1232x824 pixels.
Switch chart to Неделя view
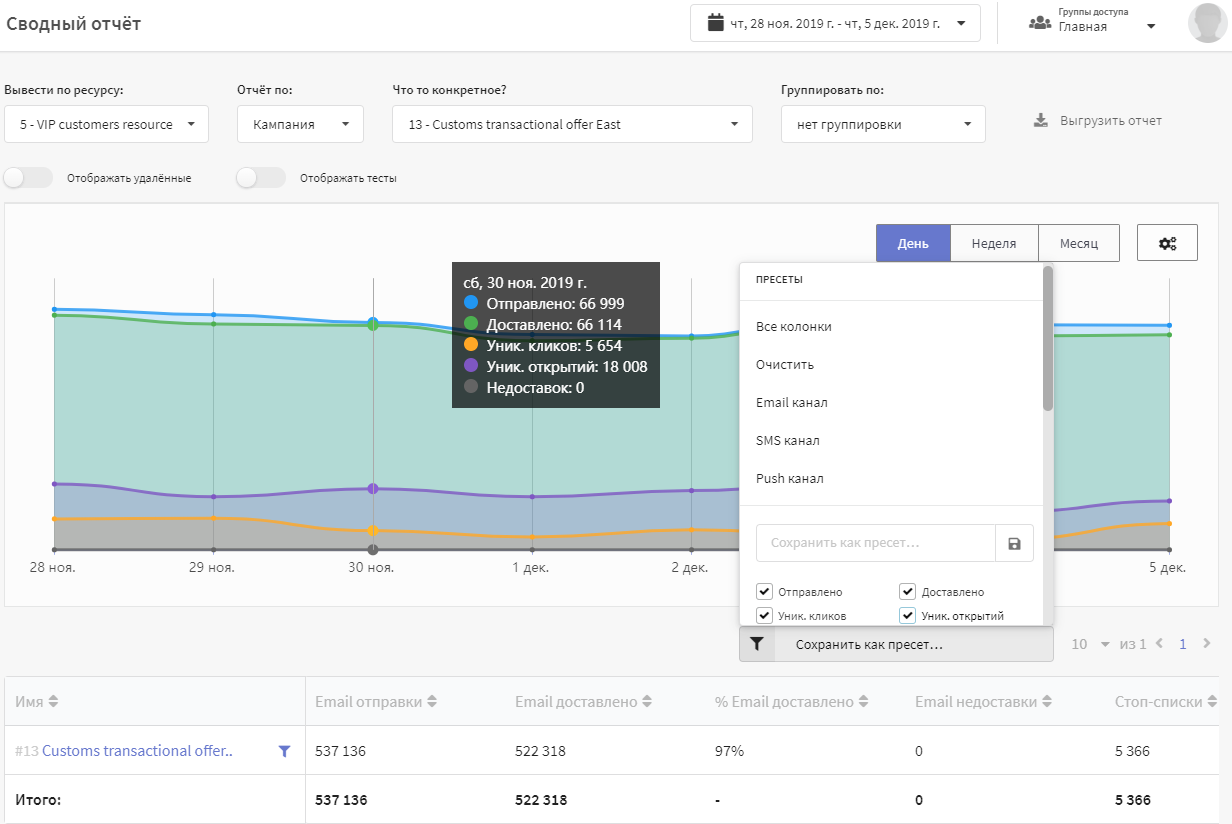(x=993, y=243)
